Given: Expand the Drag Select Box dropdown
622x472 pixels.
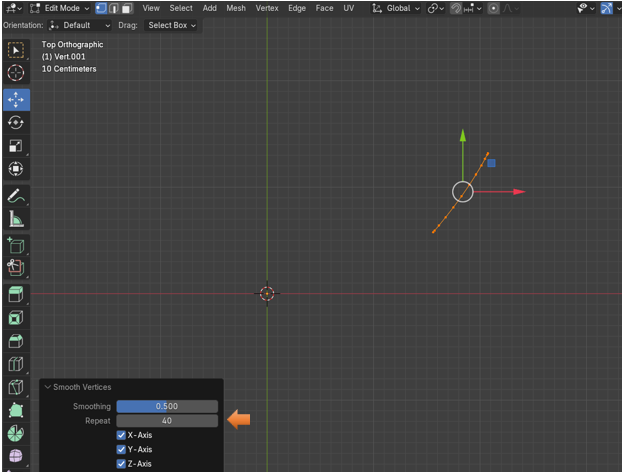Looking at the screenshot, I should (x=172, y=25).
